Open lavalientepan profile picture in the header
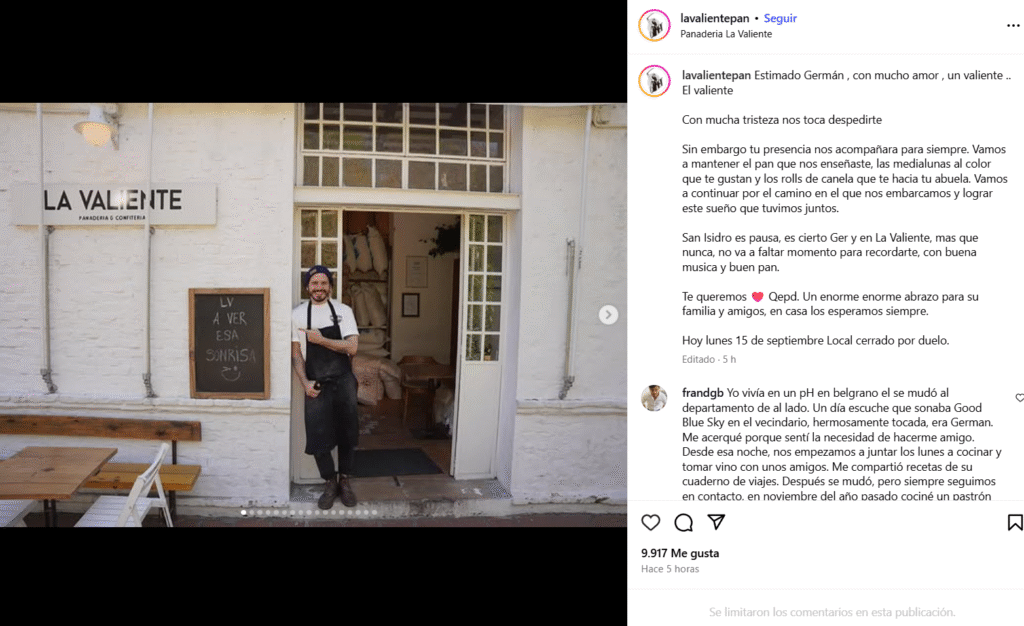The width and height of the screenshot is (1024, 626). 654,25
